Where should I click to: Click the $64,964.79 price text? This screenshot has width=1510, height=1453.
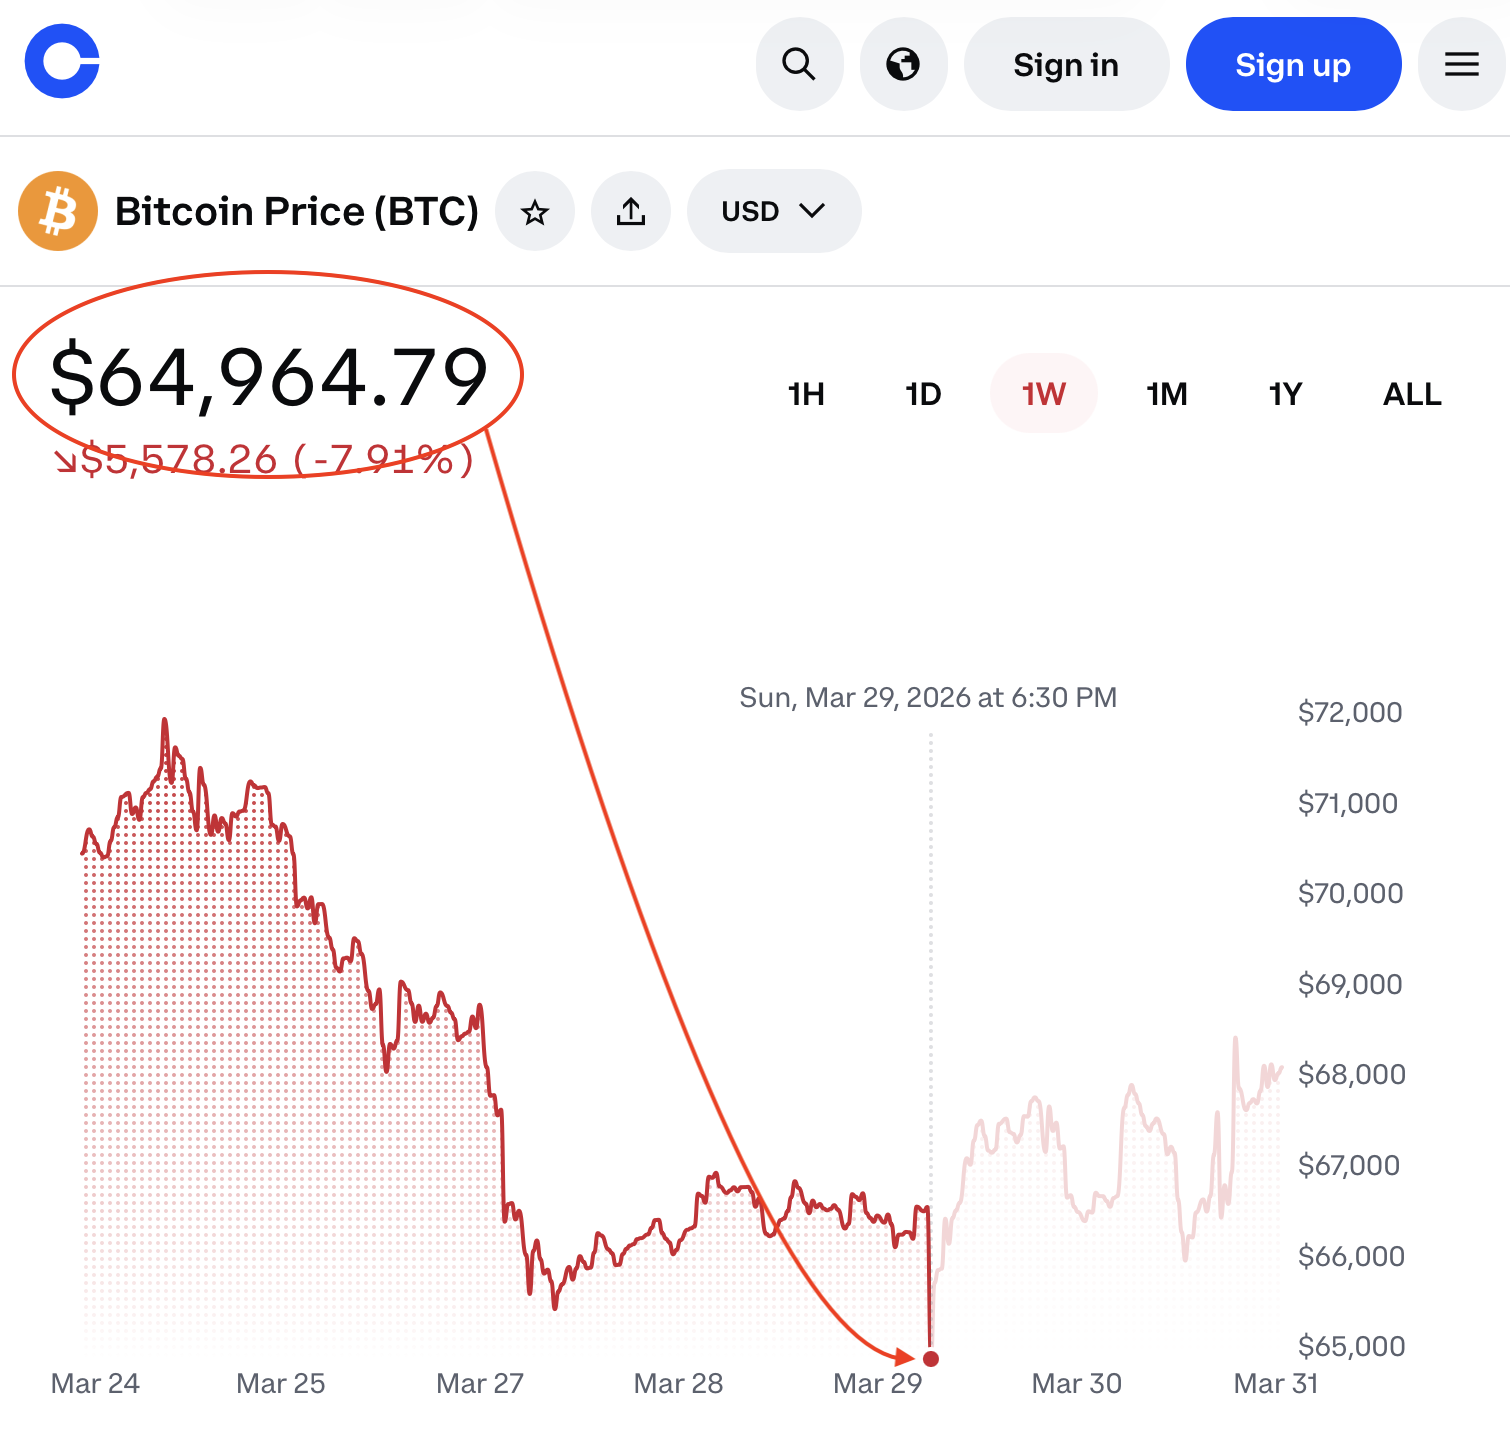(x=269, y=377)
